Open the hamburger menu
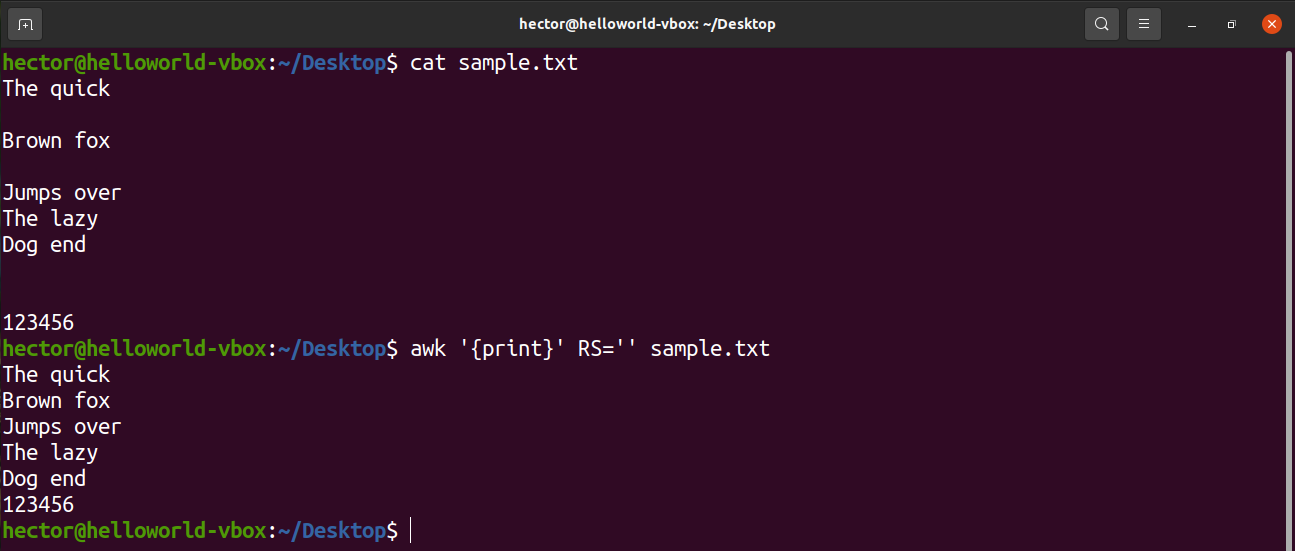This screenshot has height=551, width=1295. click(1144, 24)
